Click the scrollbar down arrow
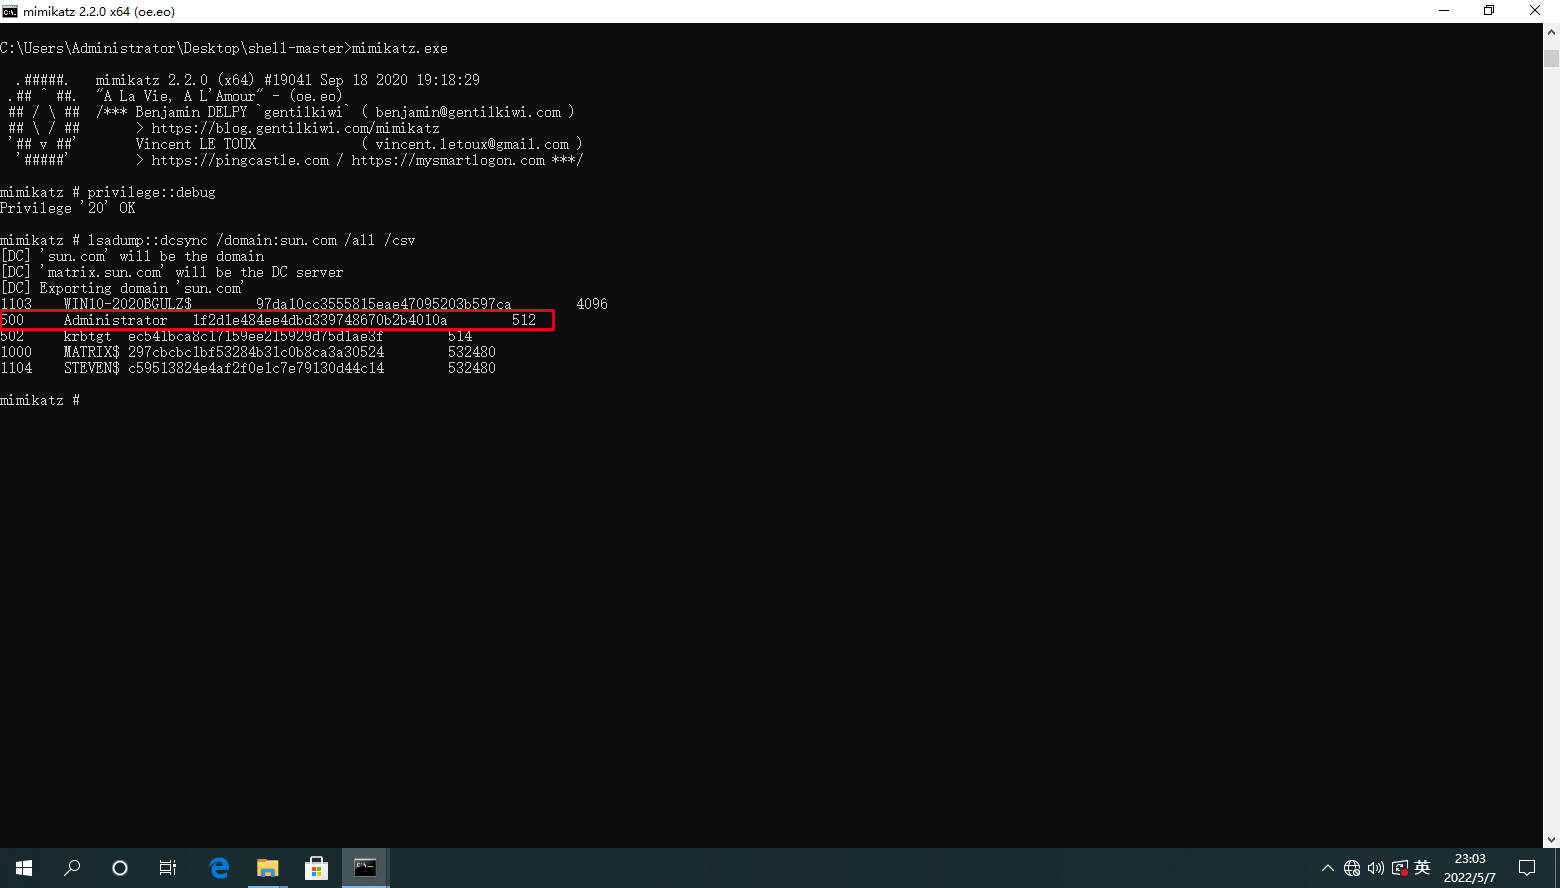This screenshot has height=888, width=1560. [1551, 840]
